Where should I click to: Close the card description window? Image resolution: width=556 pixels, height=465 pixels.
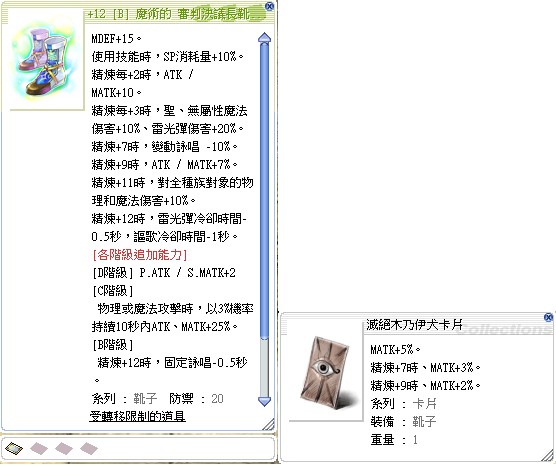548,317
